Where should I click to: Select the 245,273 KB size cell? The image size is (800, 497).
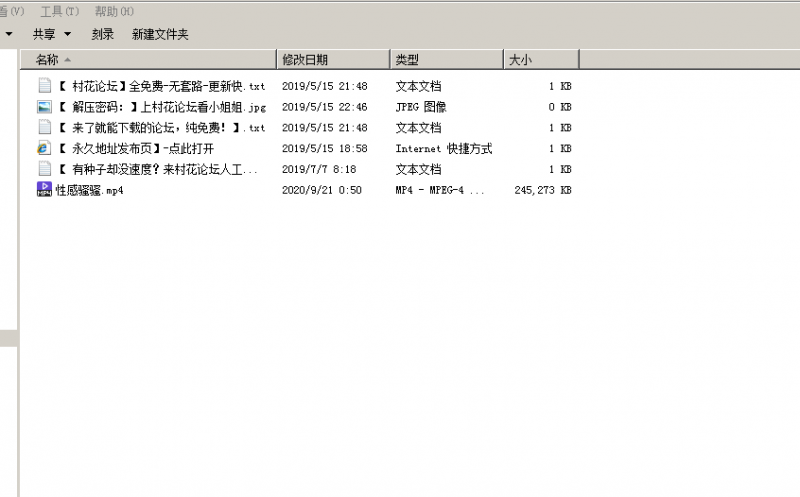tap(542, 190)
